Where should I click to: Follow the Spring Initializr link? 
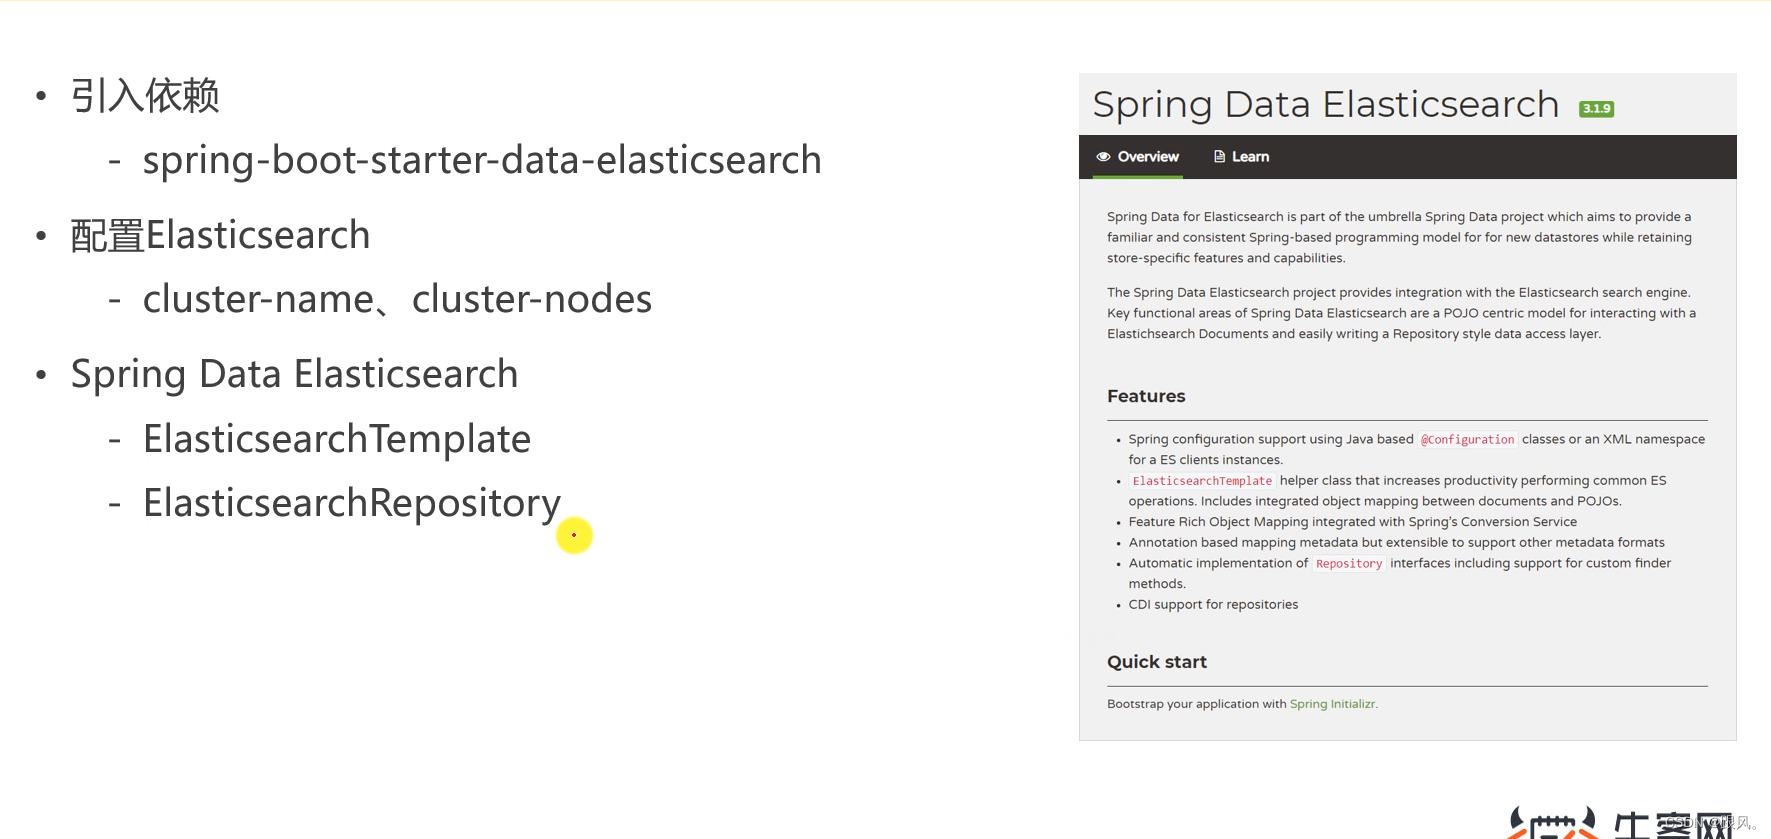click(1332, 704)
